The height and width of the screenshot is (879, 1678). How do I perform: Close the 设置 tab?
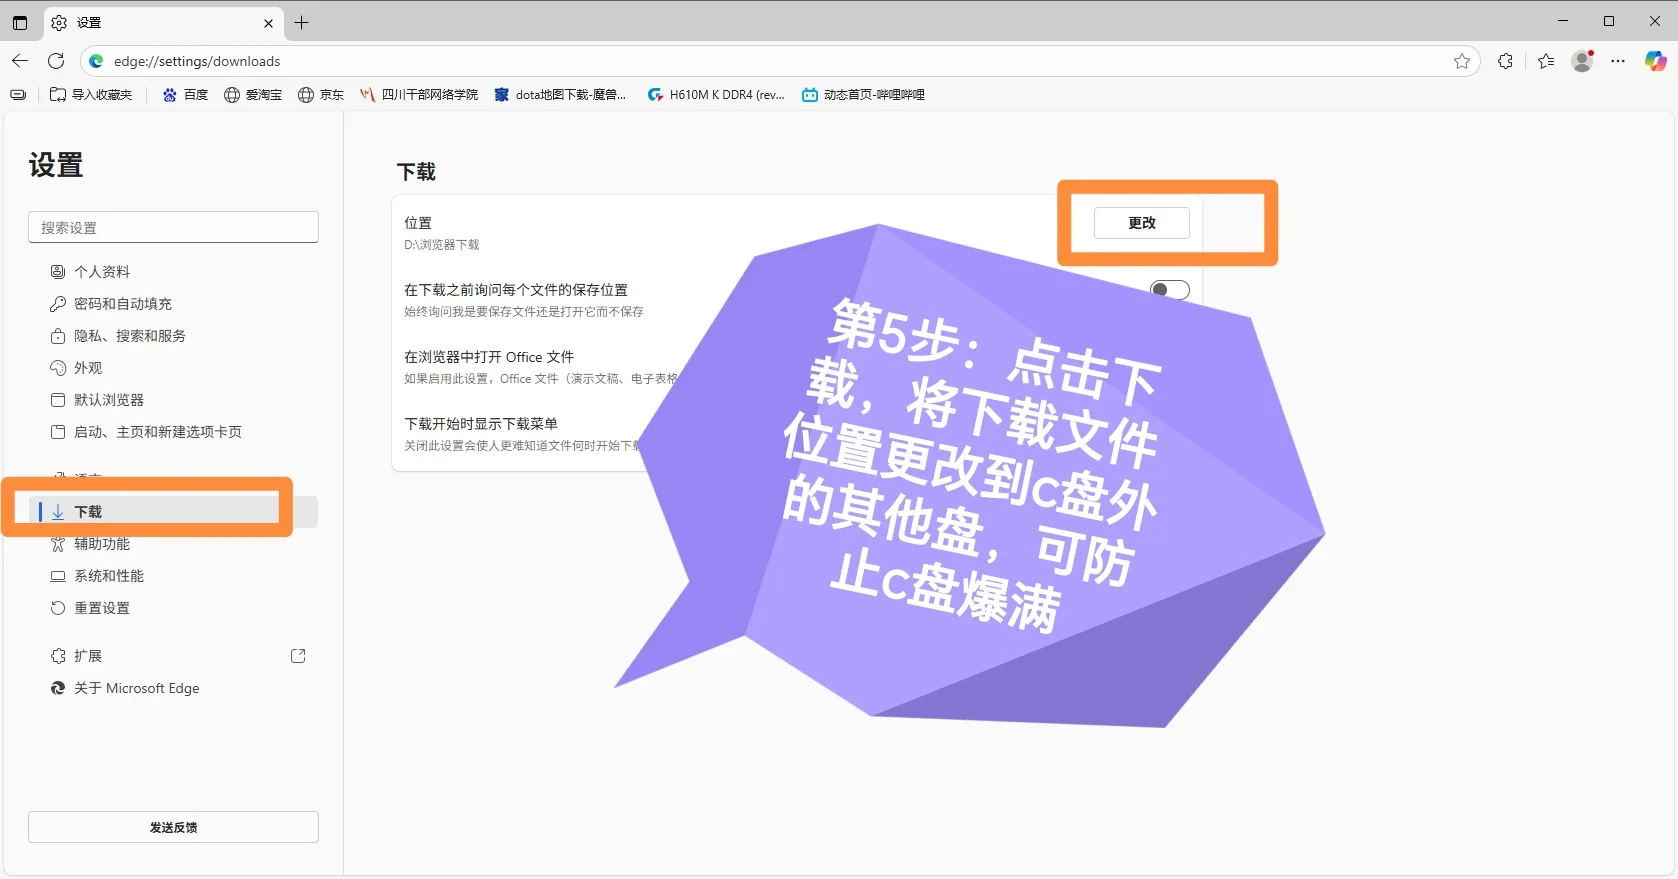click(268, 23)
